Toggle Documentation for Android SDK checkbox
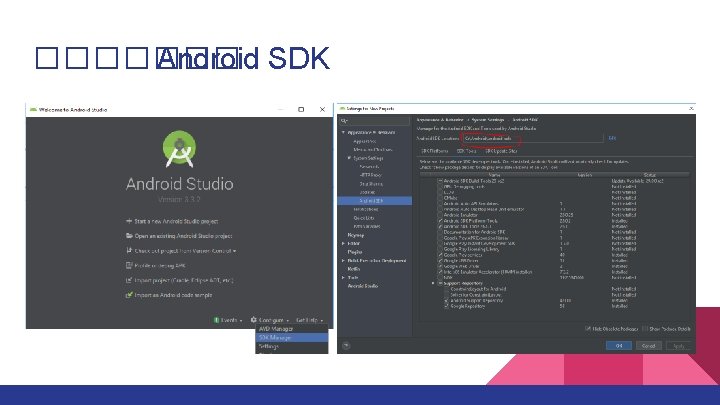Image resolution: width=720 pixels, height=405 pixels. click(440, 232)
